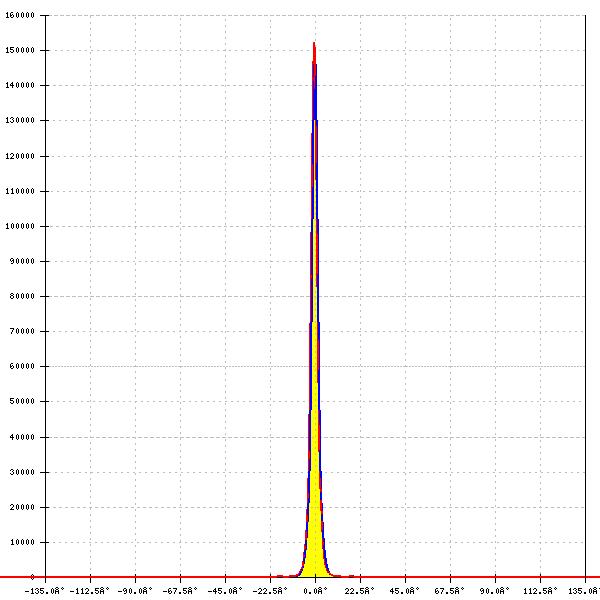Click the y-axis label "150000"
Image resolution: width=600 pixels, height=600 pixels.
coord(20,50)
